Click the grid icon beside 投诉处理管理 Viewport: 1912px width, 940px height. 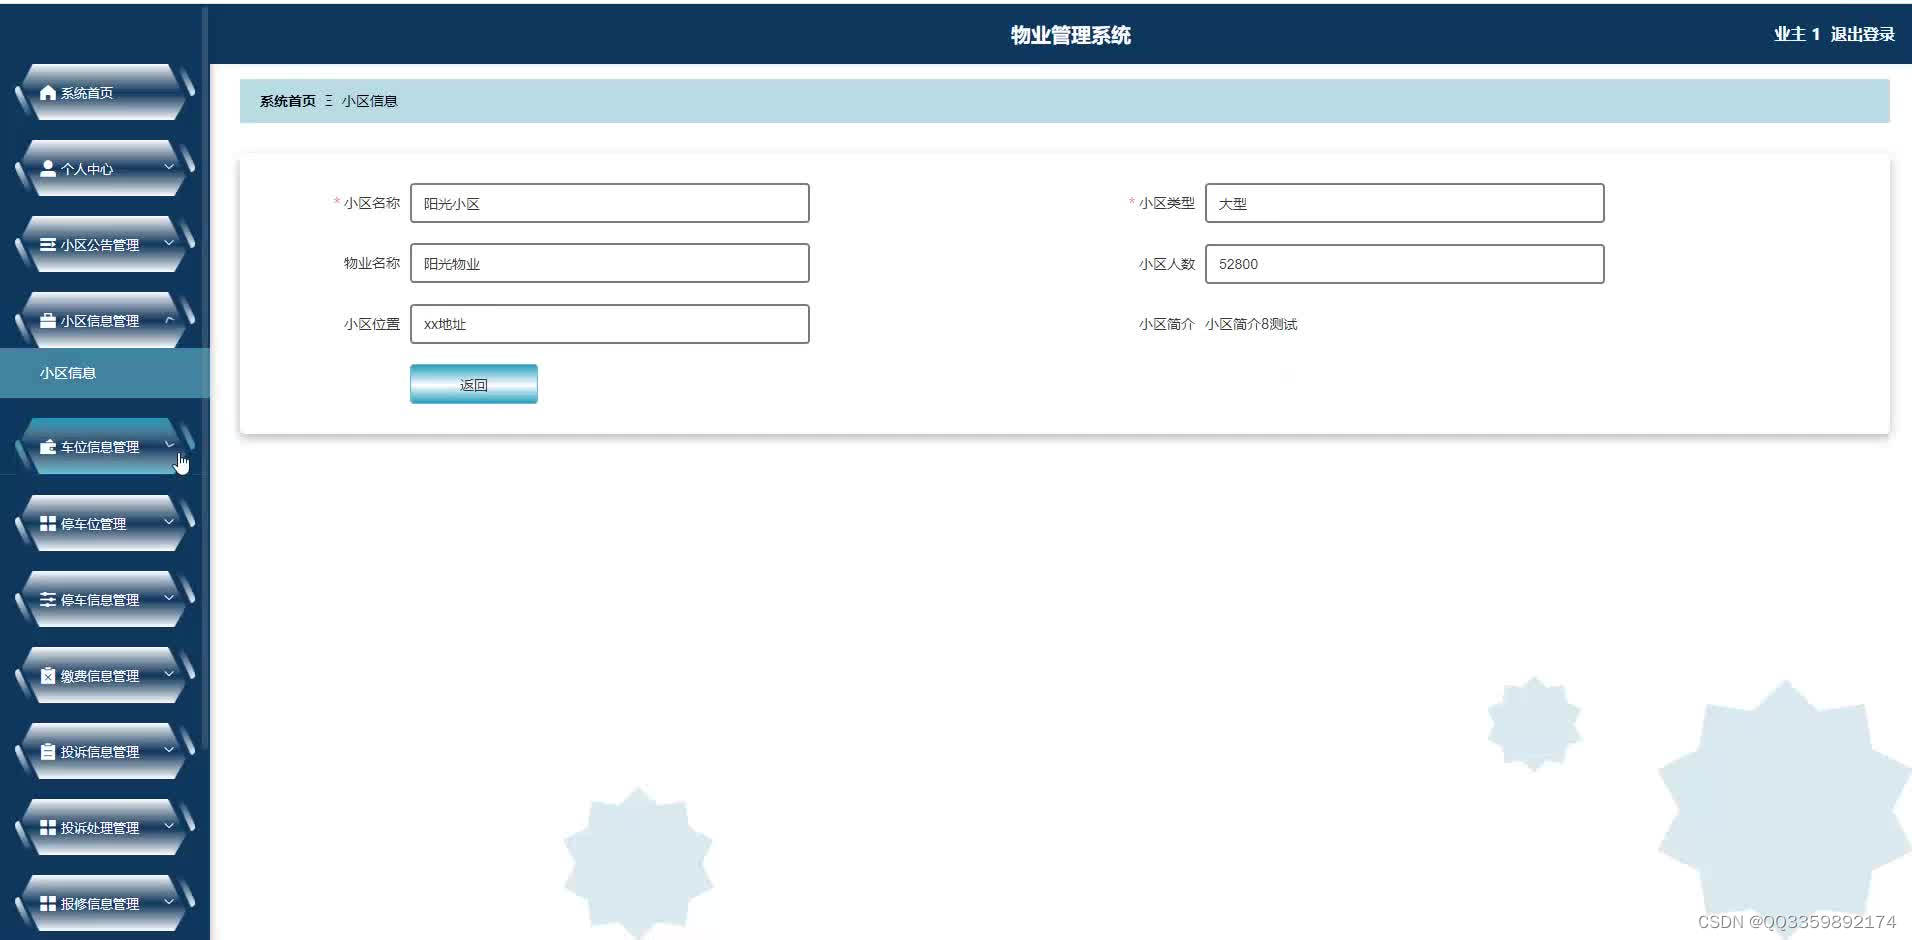coord(48,828)
